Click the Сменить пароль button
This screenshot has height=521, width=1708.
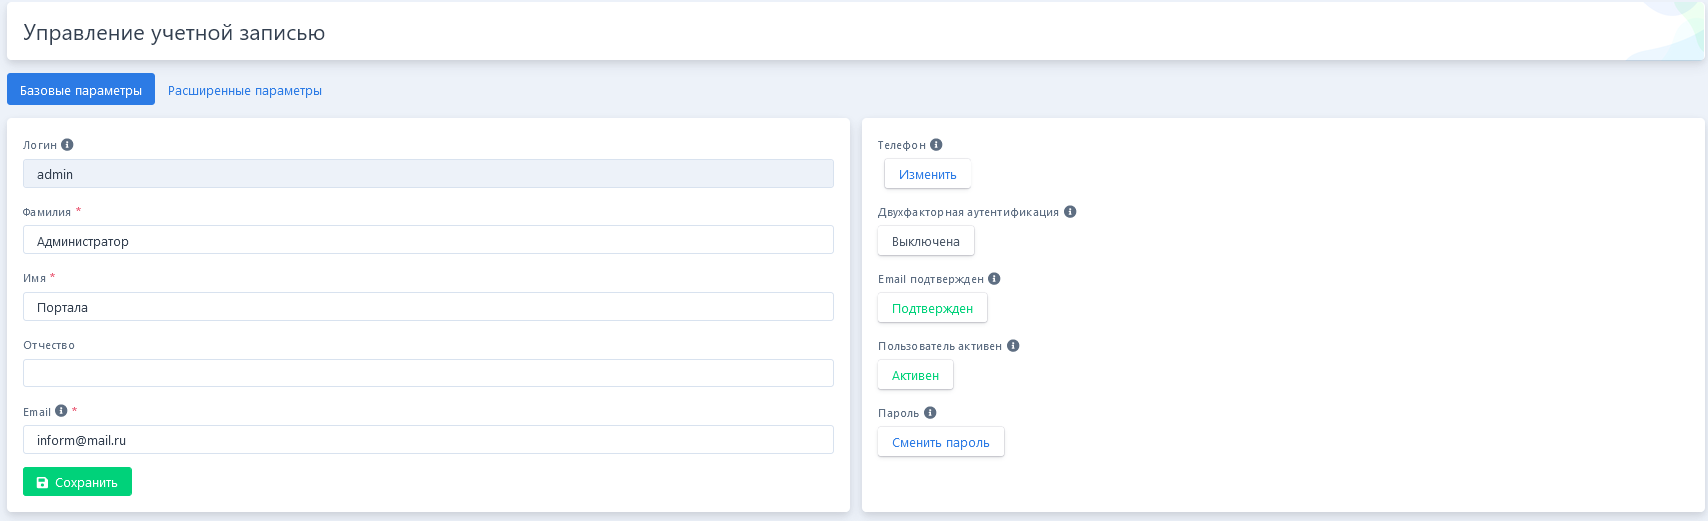940,442
